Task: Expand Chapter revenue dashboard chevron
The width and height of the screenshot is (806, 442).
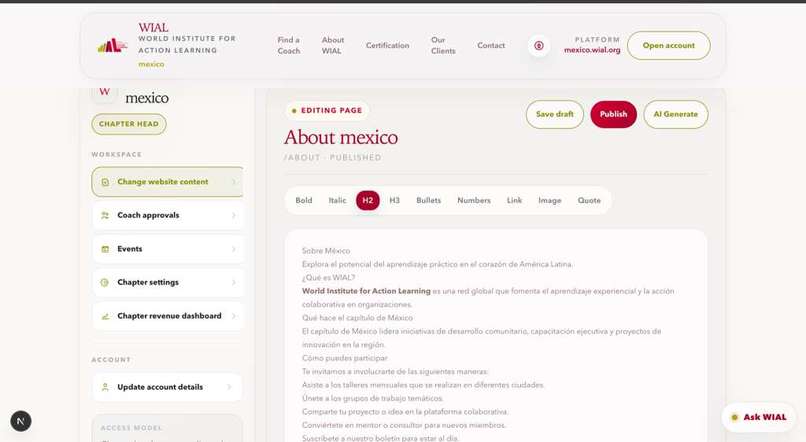Action: point(234,316)
